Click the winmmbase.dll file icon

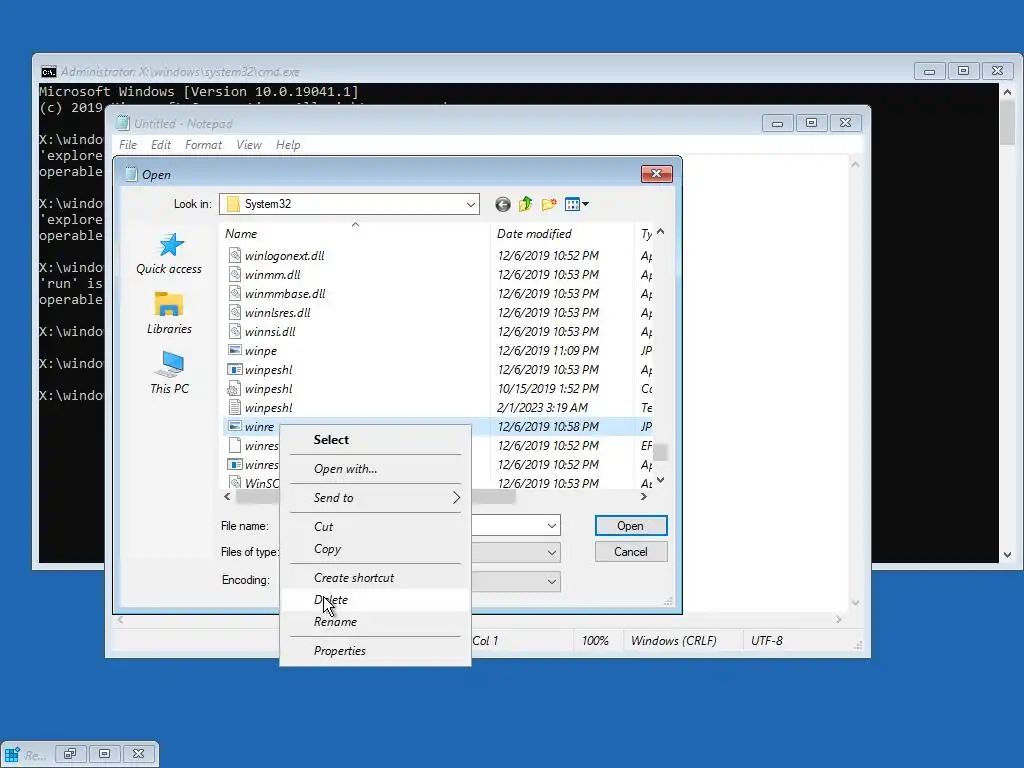pyautogui.click(x=234, y=293)
